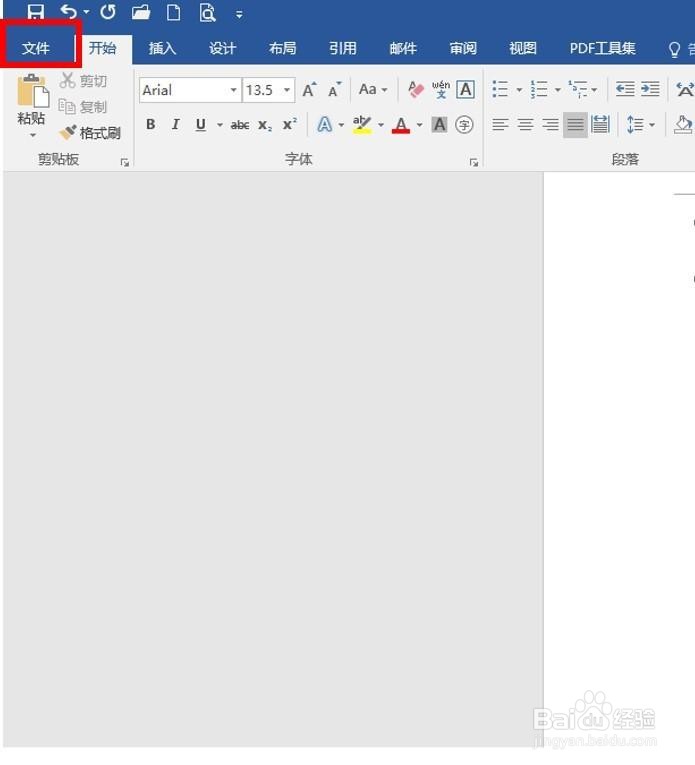
Task: Click 剪切 (Cut)
Action: 83,81
